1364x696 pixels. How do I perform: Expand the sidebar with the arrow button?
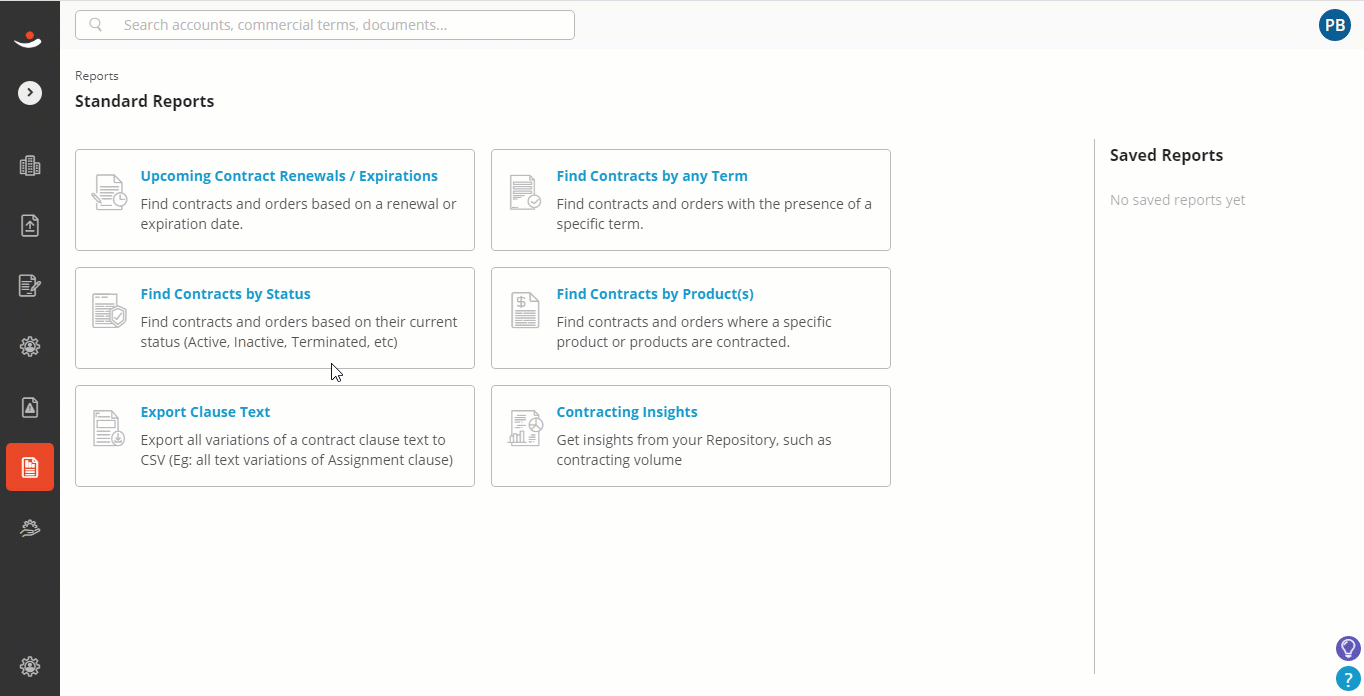point(30,93)
